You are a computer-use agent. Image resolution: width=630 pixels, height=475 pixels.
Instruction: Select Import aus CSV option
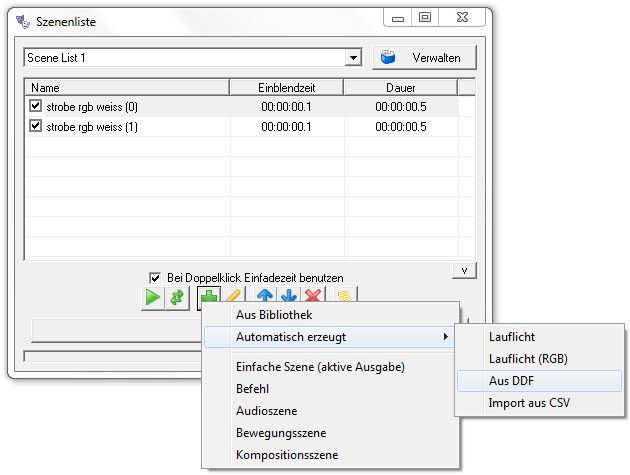[x=528, y=403]
